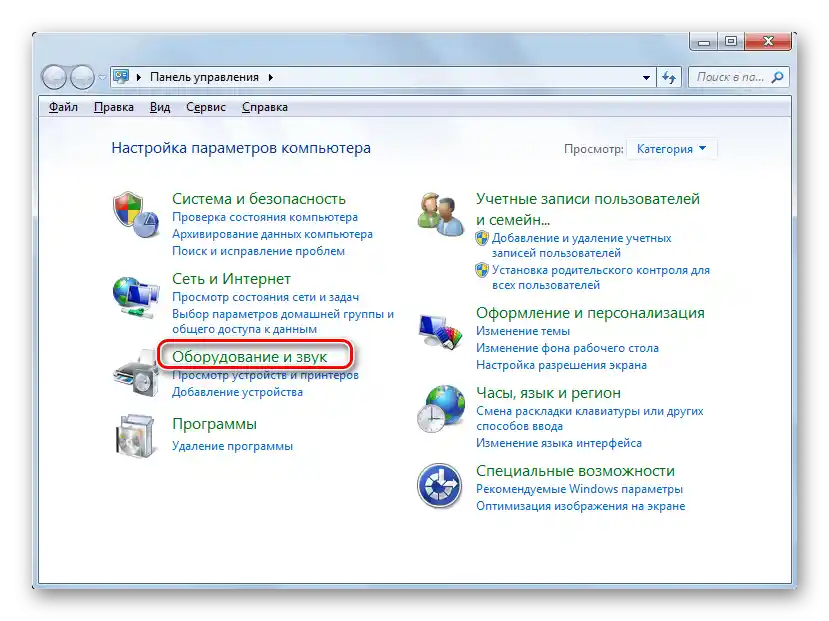Click Добавление устройства link

tap(237, 392)
